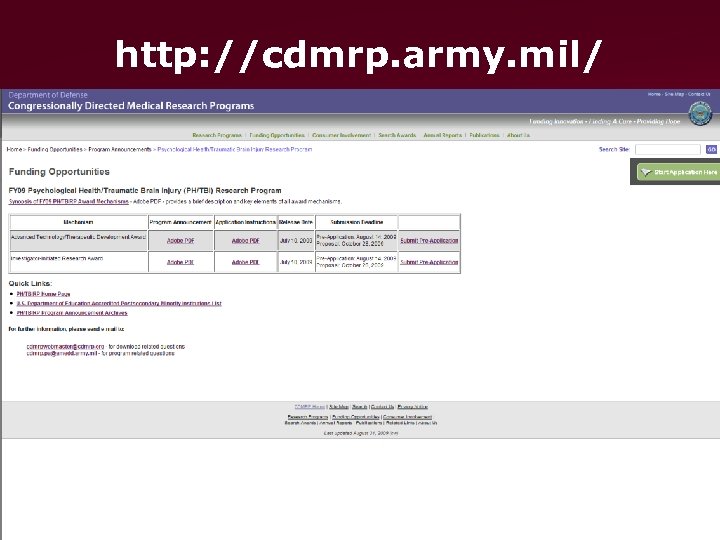Click the amedd.army.mil email link for program questions

[x=62, y=354]
